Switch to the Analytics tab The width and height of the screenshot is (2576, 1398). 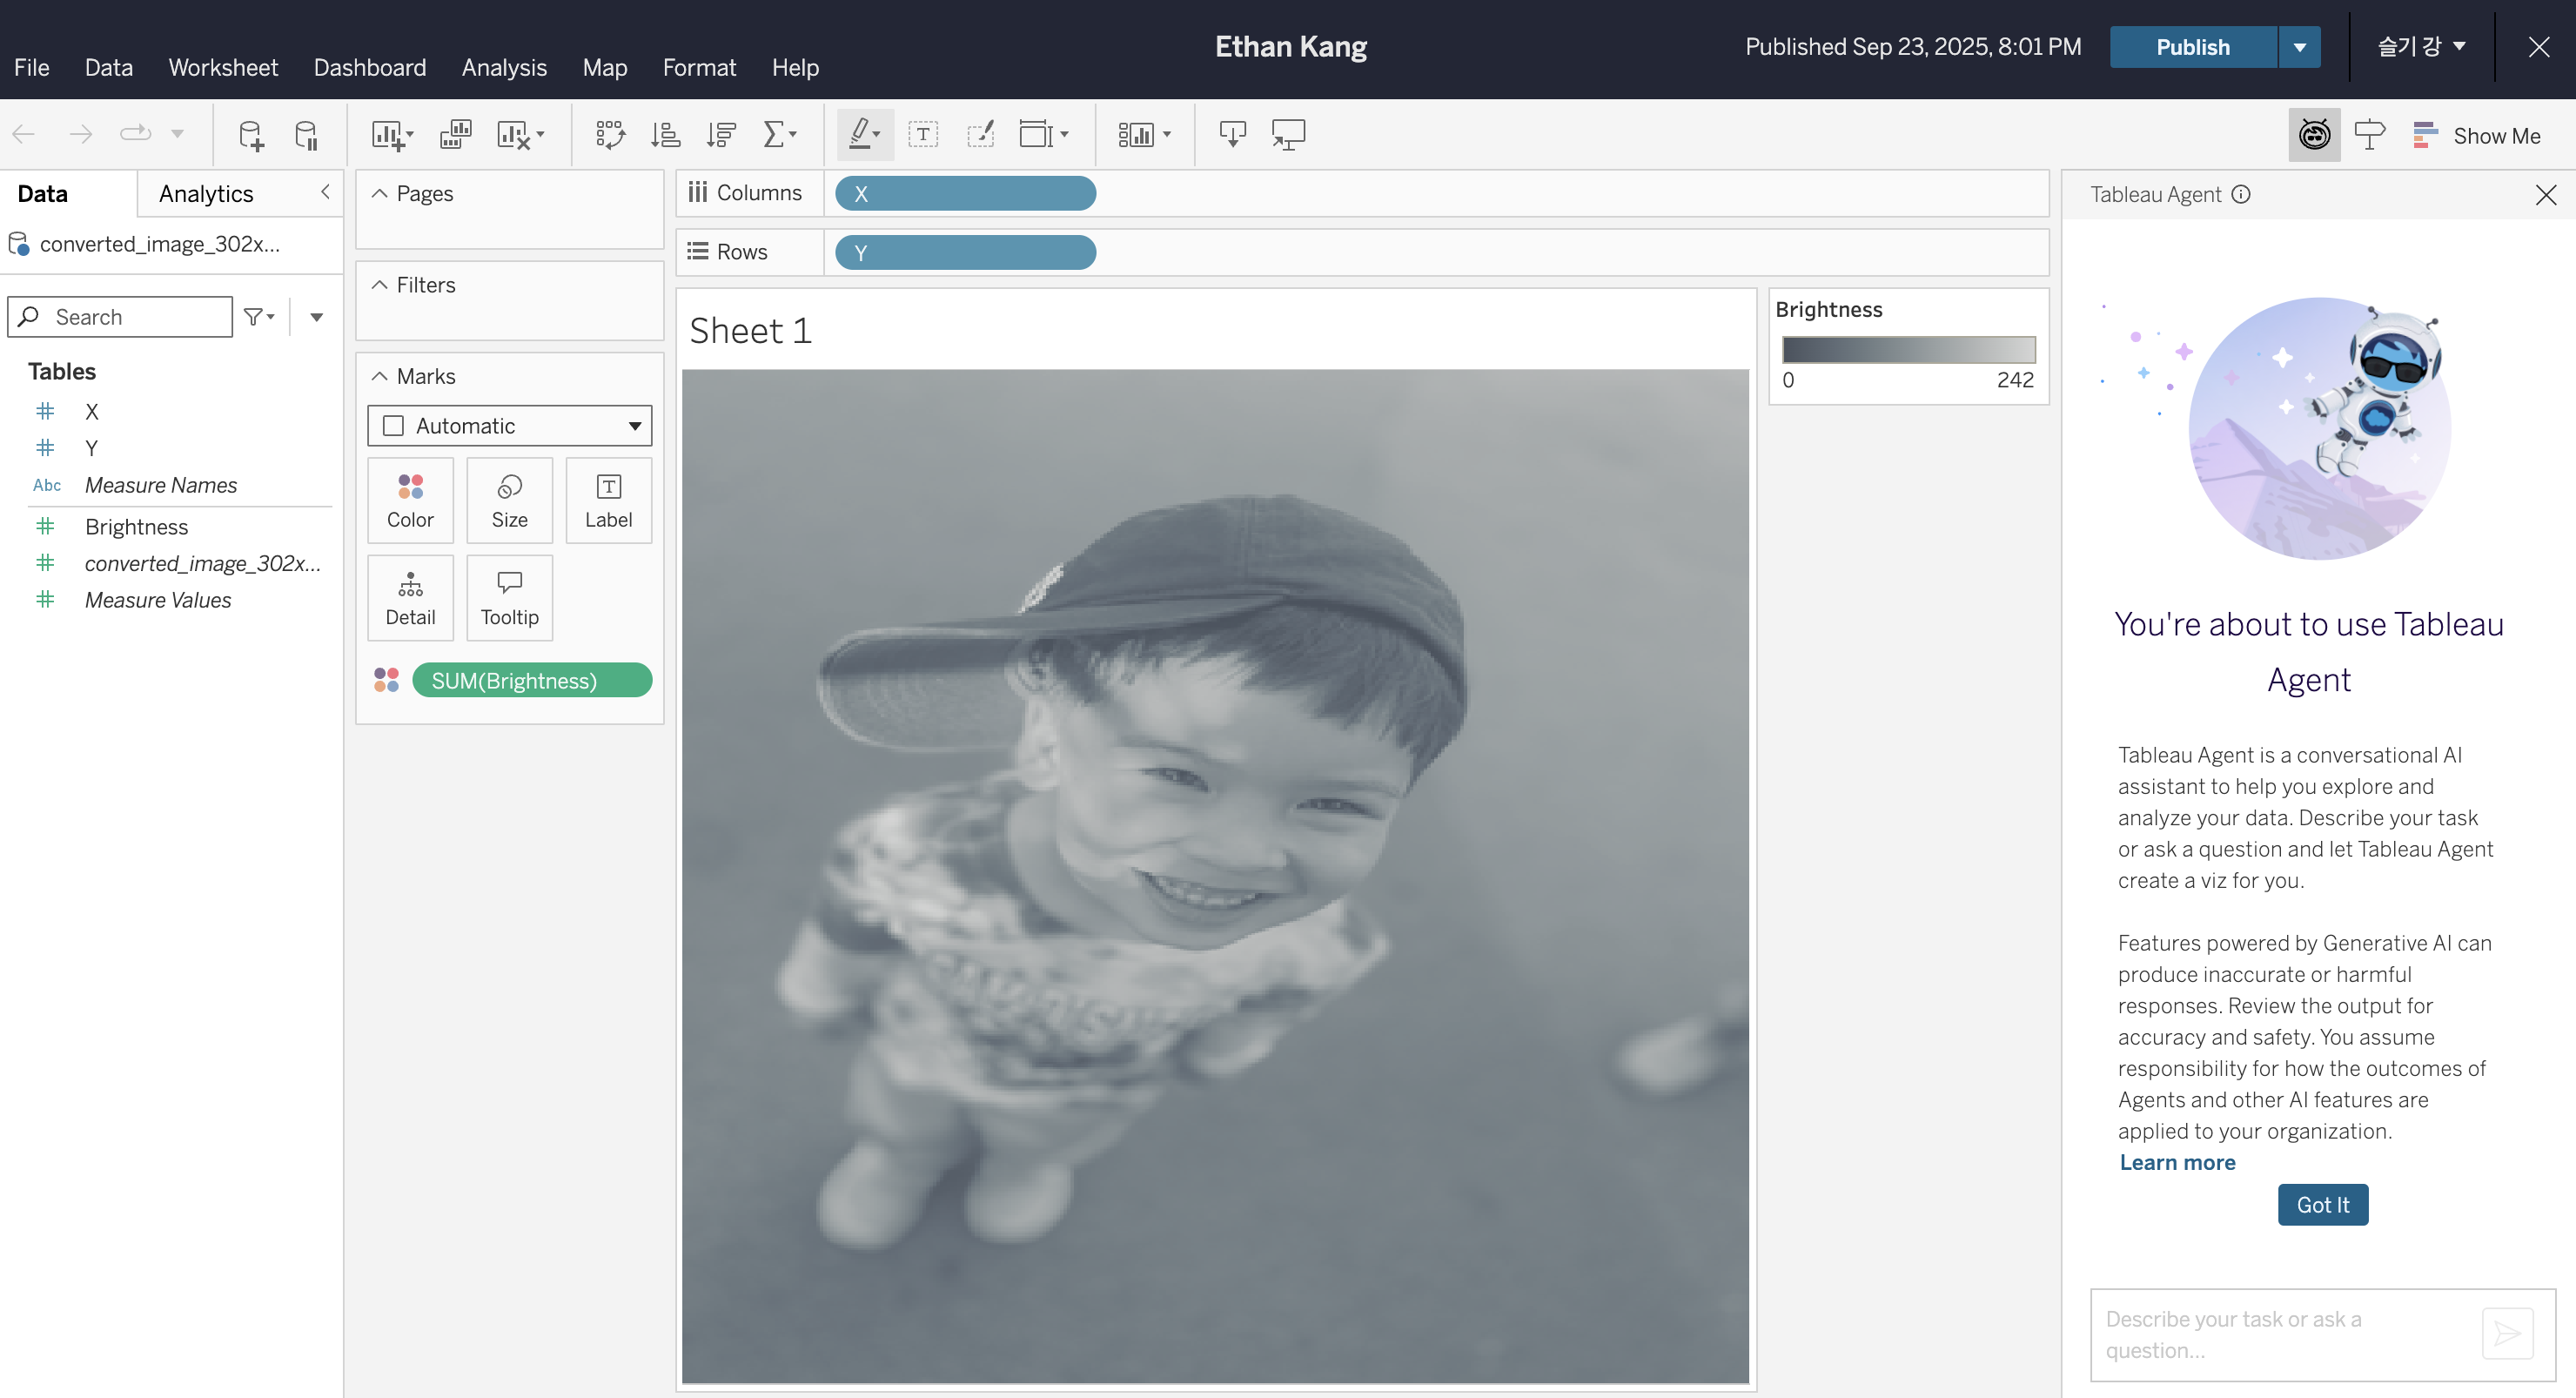click(x=206, y=194)
